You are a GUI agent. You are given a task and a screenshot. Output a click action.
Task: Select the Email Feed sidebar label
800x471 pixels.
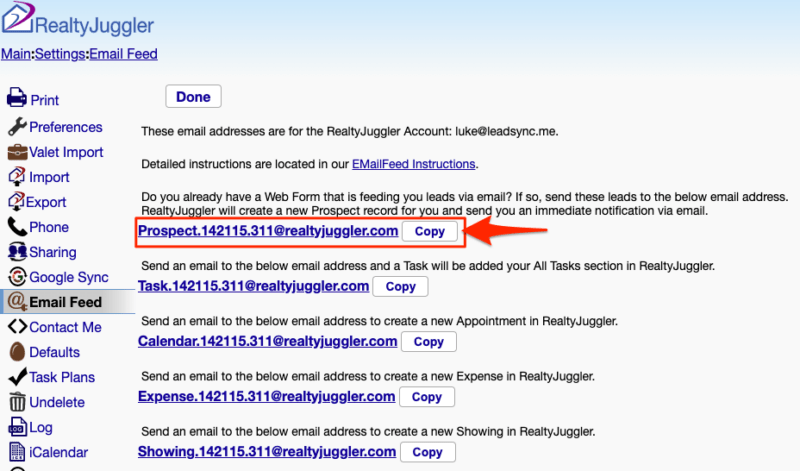pos(66,302)
